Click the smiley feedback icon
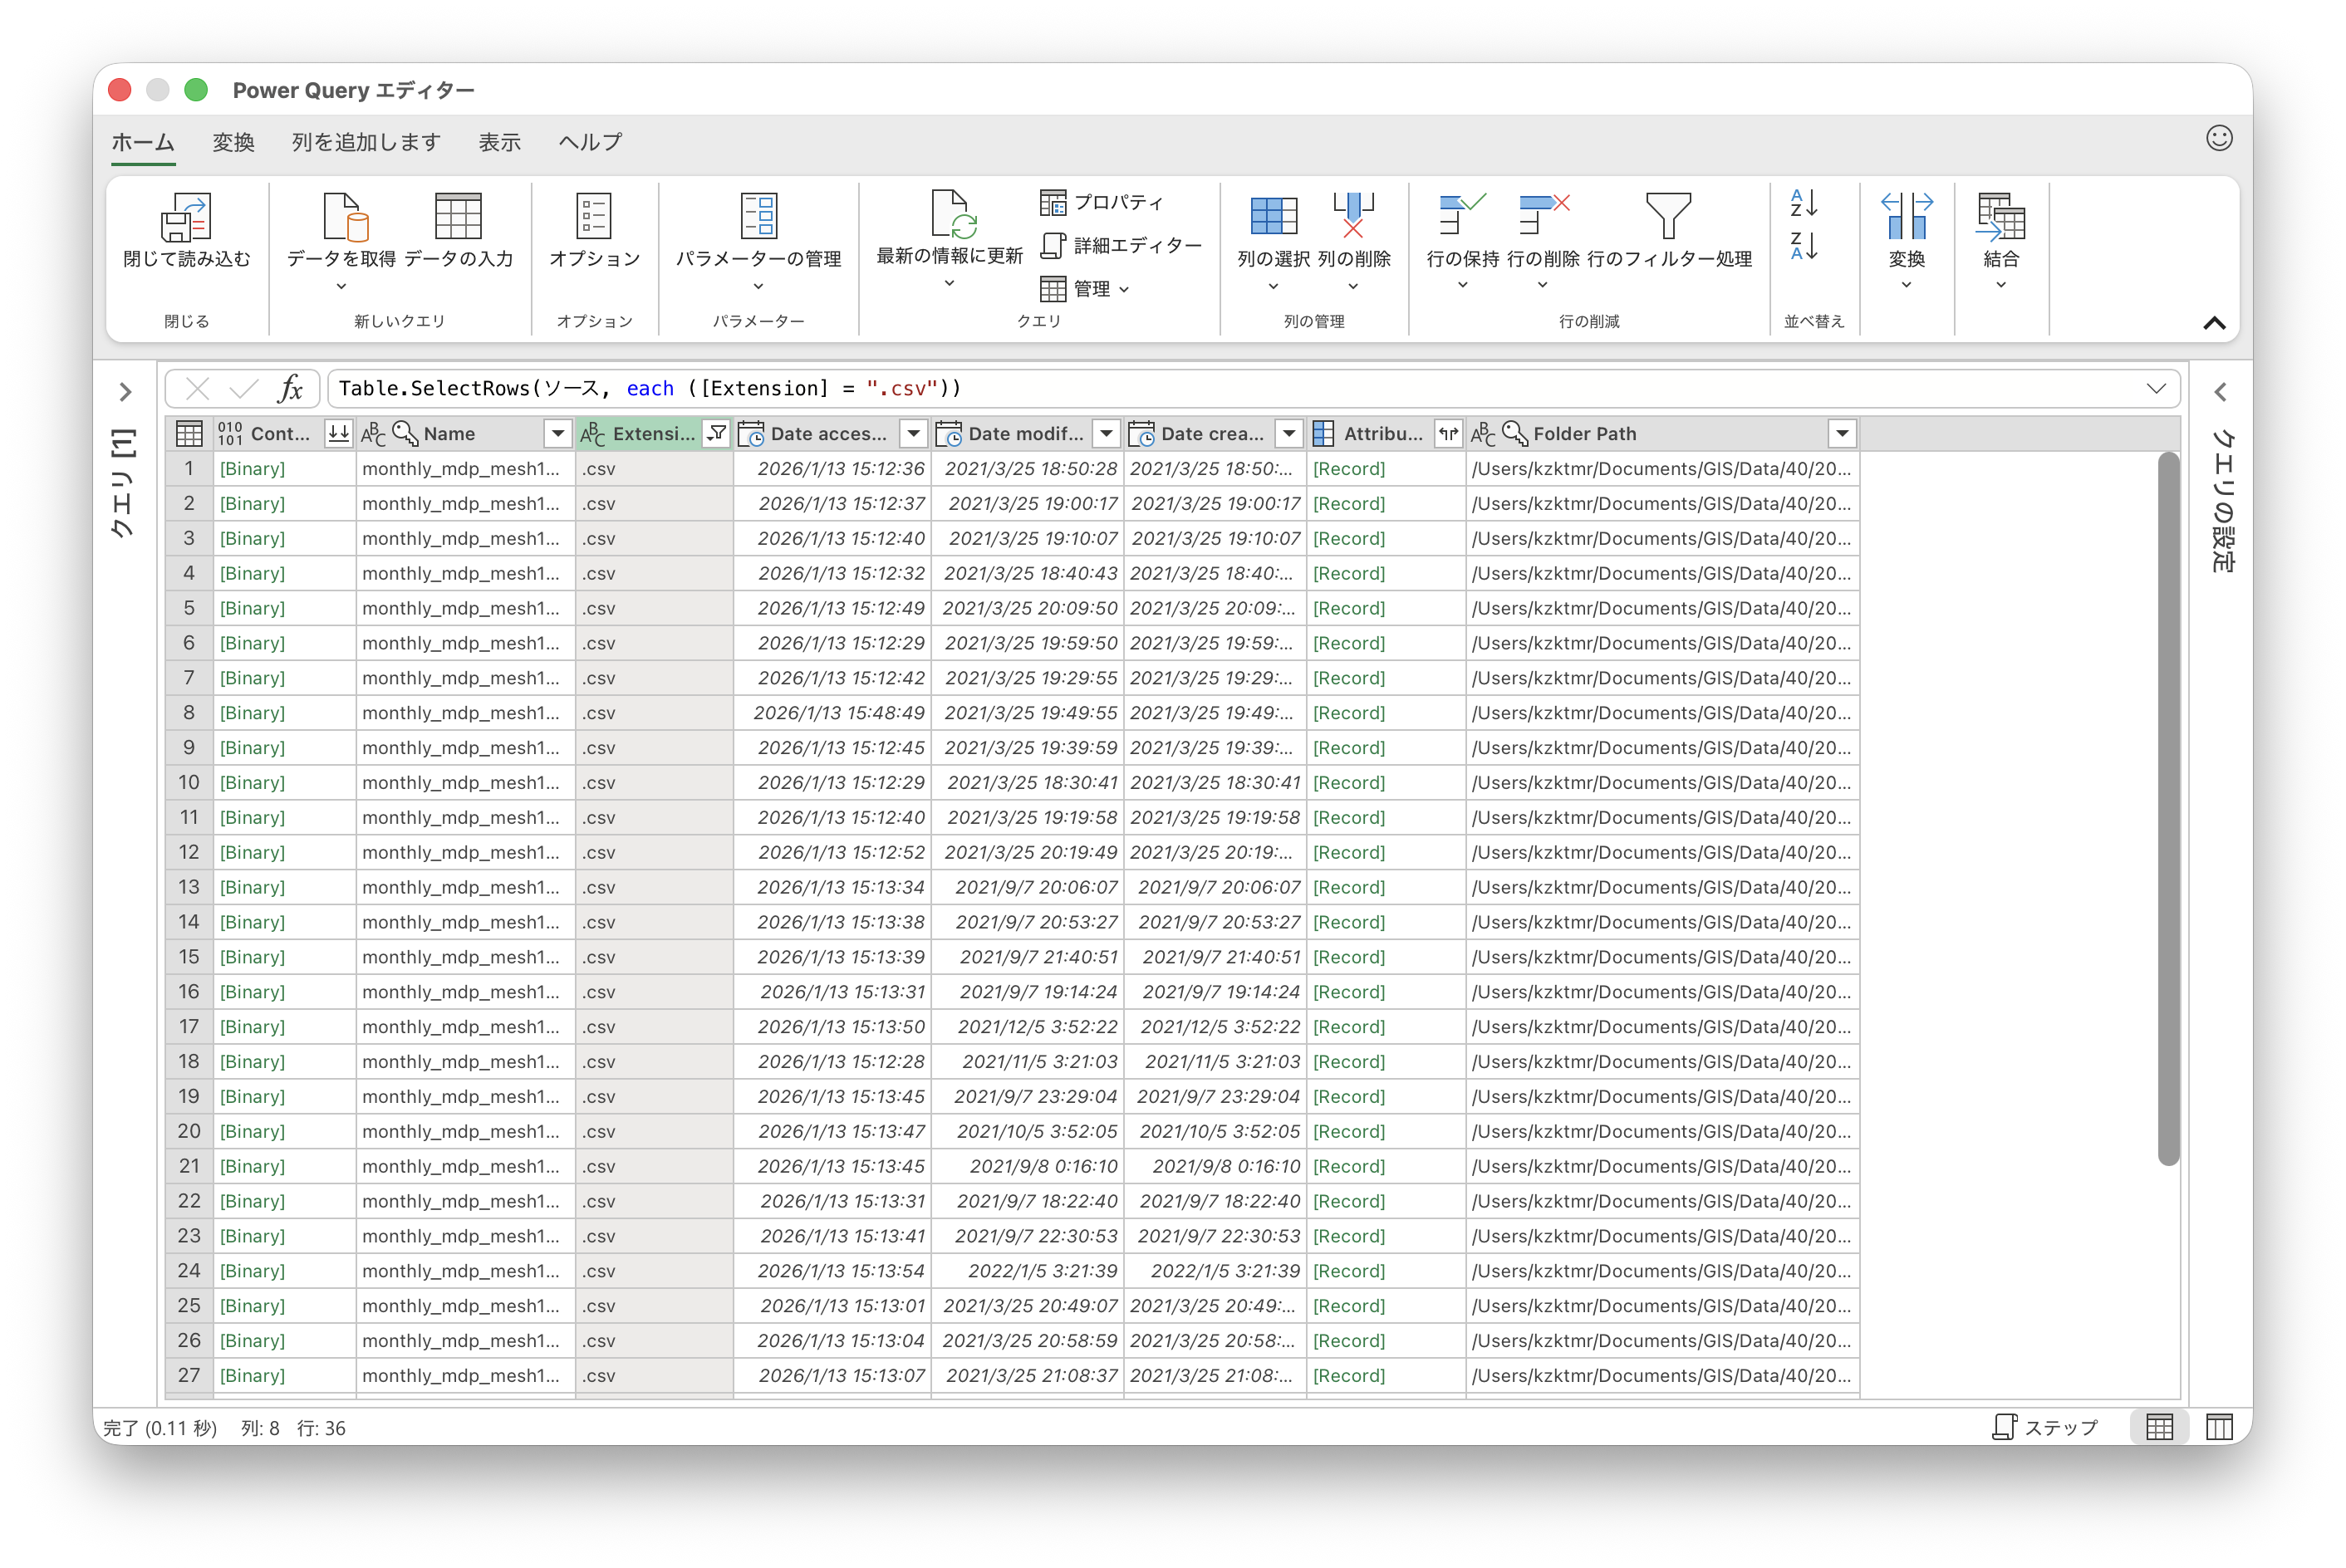Viewport: 2346px width, 1568px height. click(2219, 138)
